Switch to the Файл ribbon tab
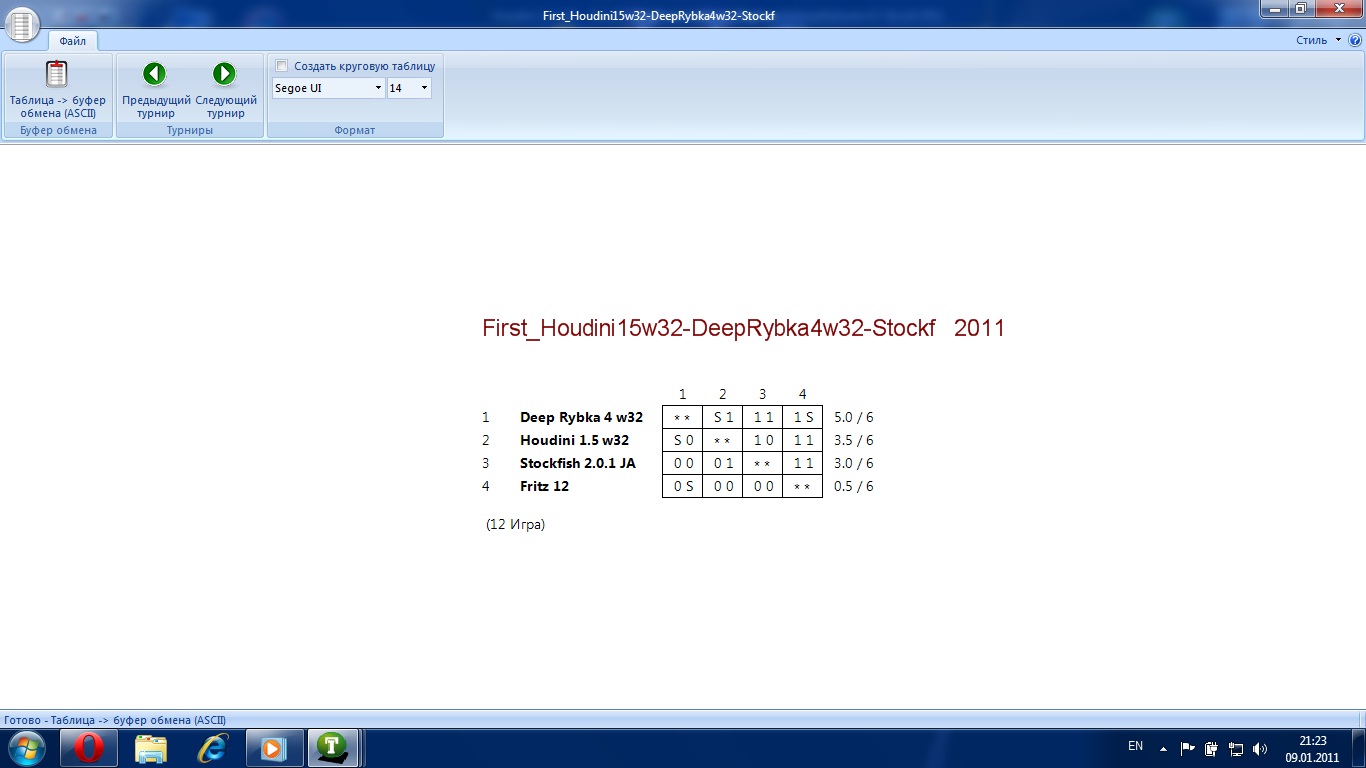 (72, 41)
